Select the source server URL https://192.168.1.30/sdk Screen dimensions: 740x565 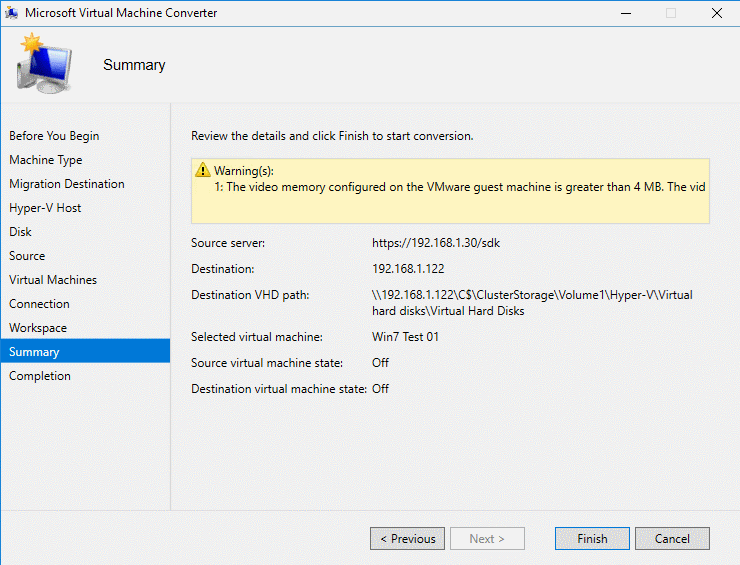point(436,243)
